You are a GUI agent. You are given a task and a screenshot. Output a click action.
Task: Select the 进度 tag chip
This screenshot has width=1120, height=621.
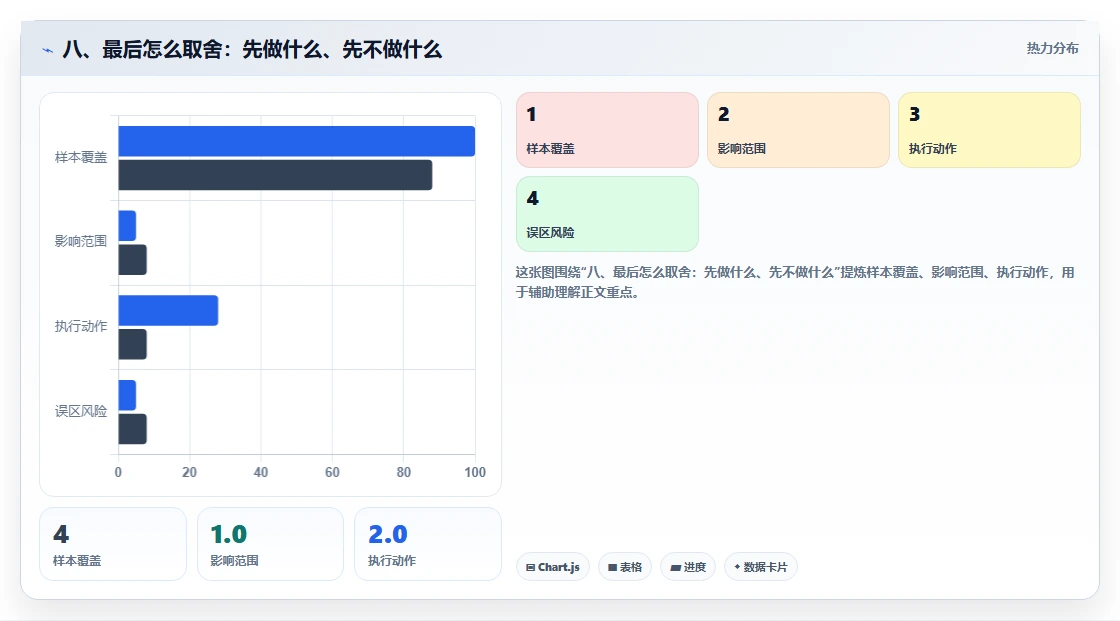(x=688, y=567)
